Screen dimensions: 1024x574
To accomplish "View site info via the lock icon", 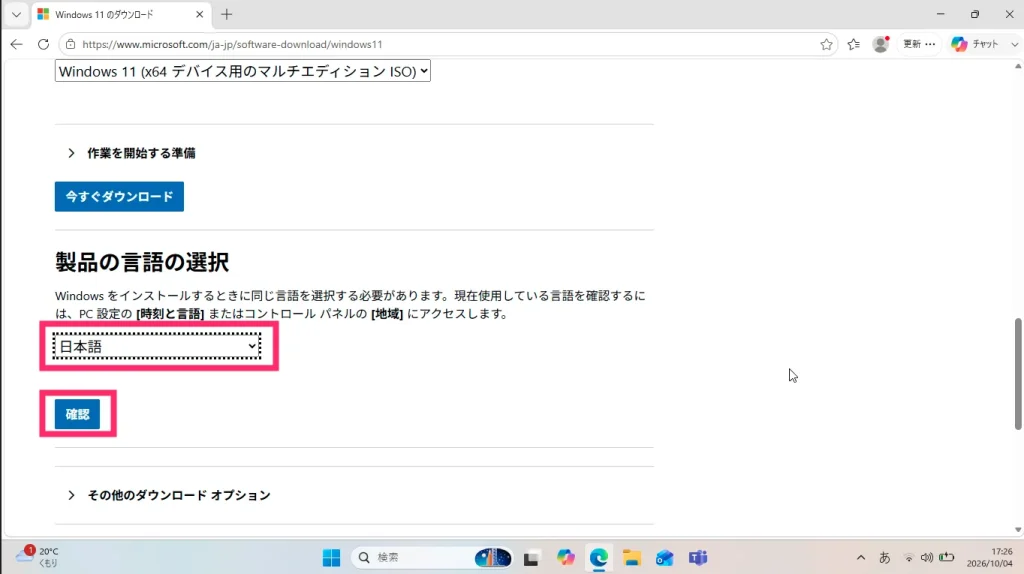I will click(x=71, y=44).
